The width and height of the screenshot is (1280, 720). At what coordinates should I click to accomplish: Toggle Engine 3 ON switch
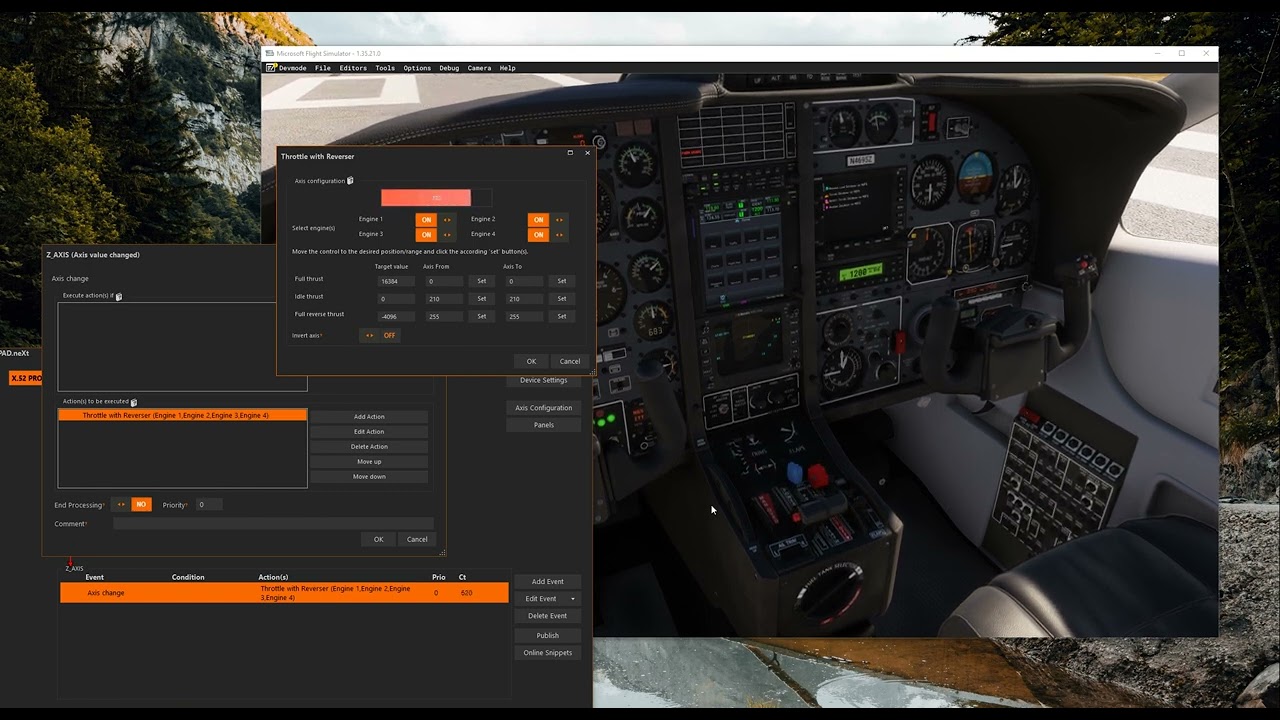[435, 235]
